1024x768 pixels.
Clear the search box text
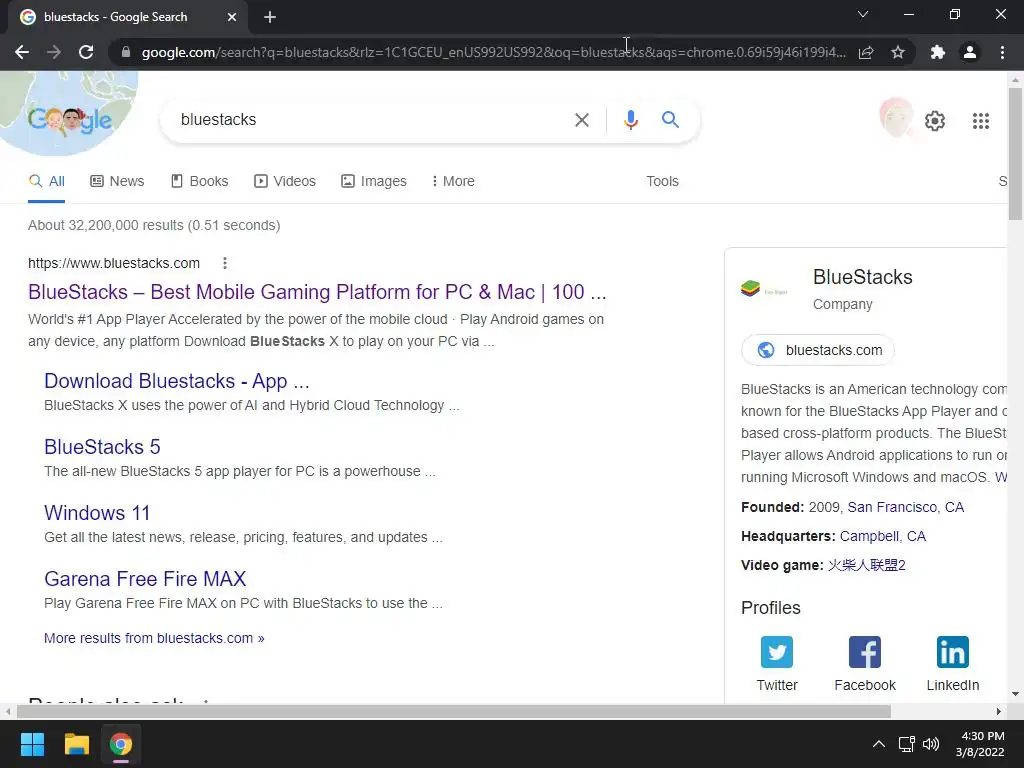pyautogui.click(x=581, y=120)
